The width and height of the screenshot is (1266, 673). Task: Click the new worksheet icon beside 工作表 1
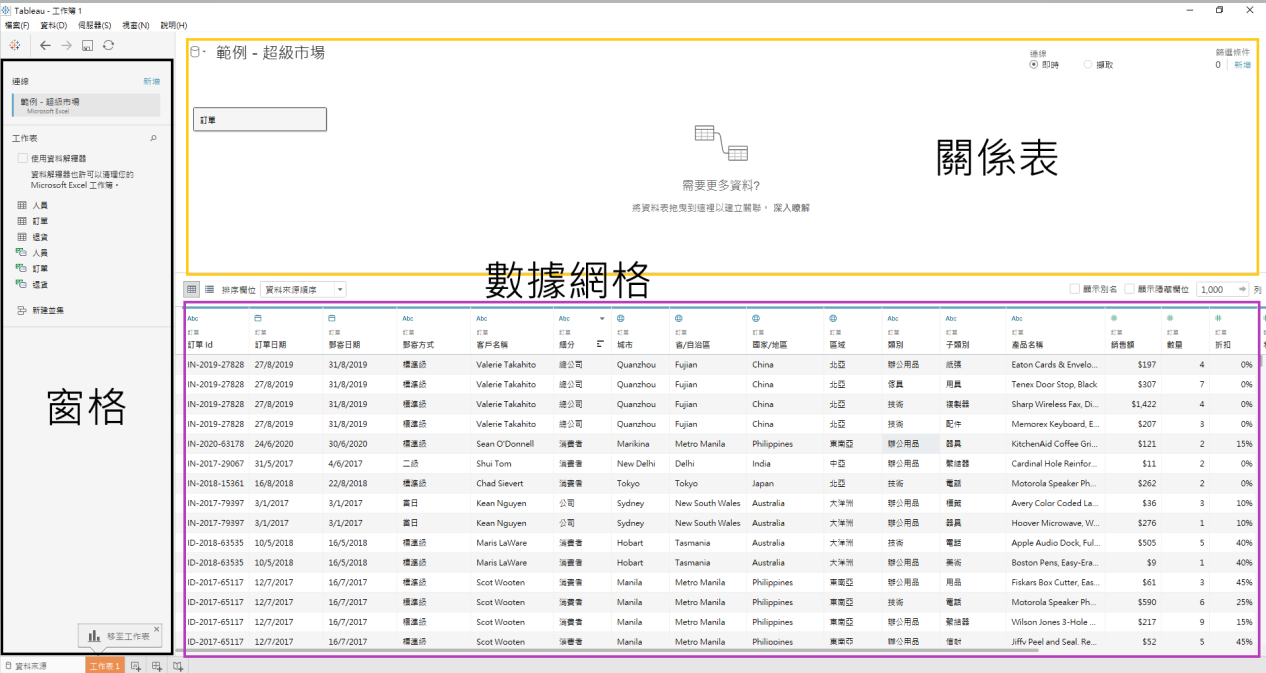[136, 665]
